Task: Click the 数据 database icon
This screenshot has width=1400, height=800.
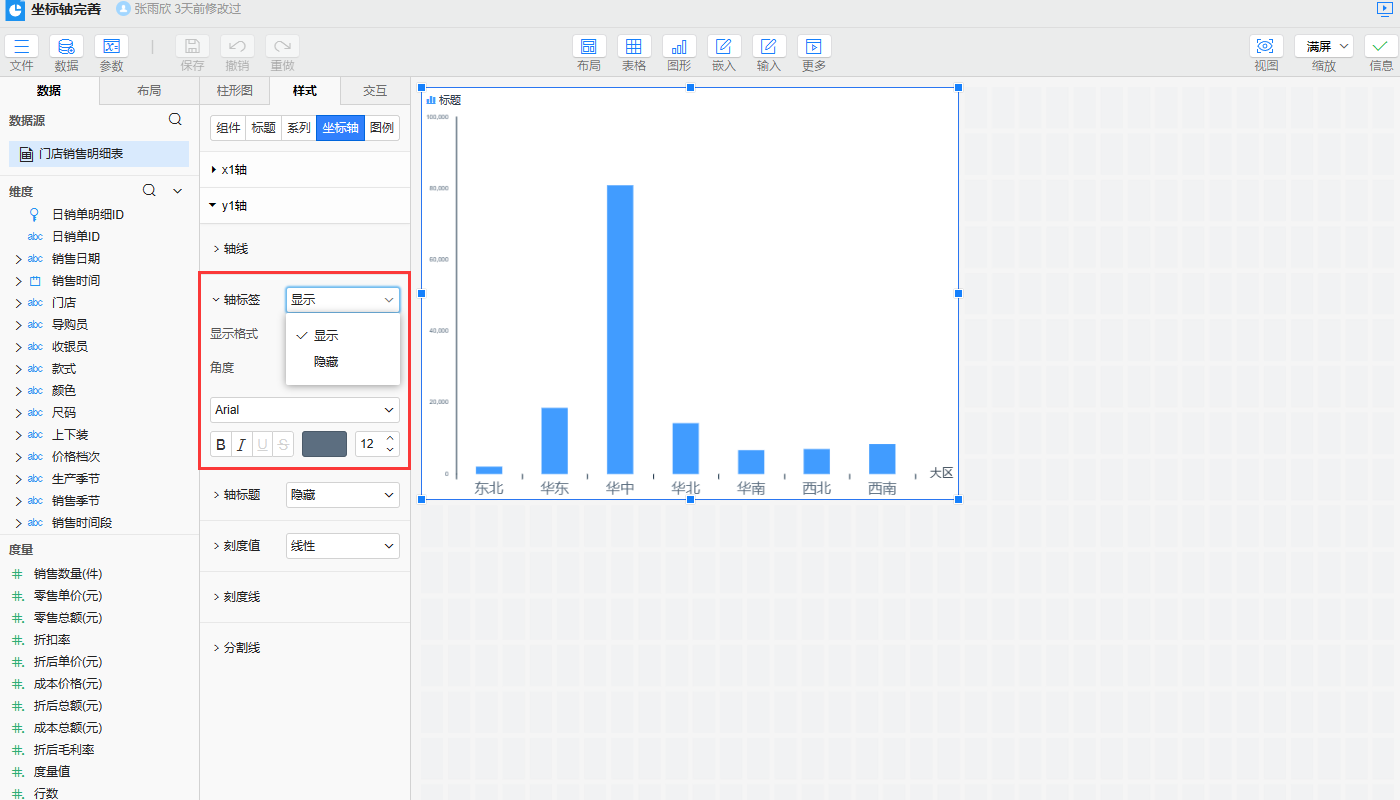Action: pyautogui.click(x=66, y=46)
